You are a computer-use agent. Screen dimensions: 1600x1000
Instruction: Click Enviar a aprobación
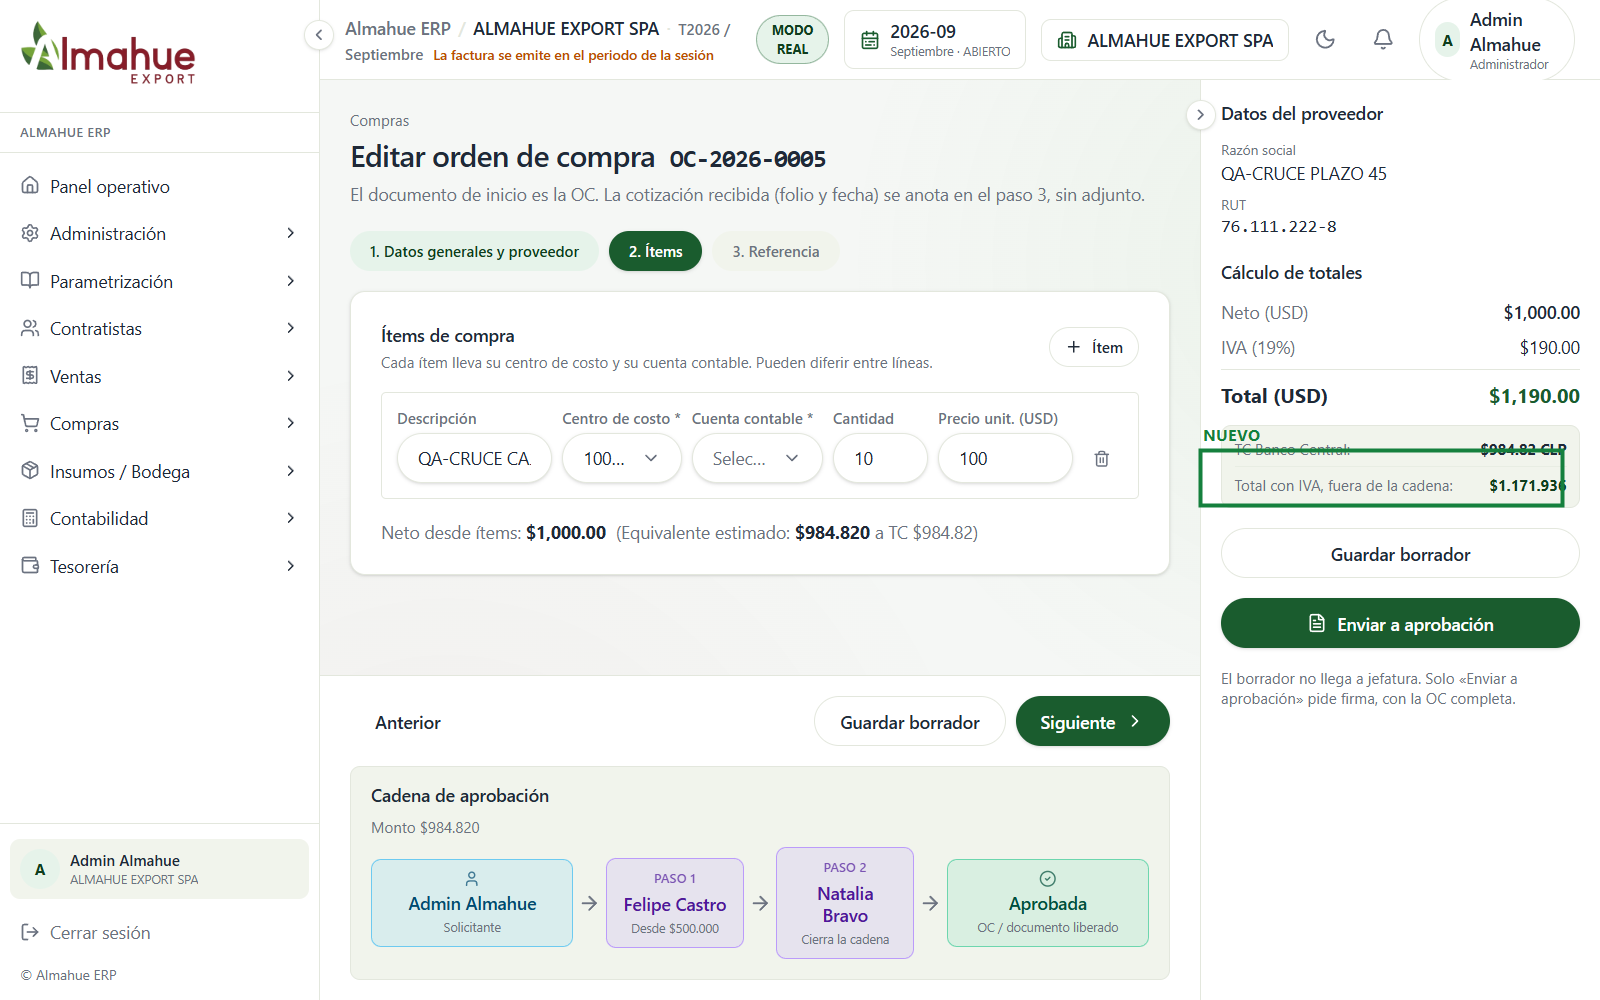click(1400, 624)
